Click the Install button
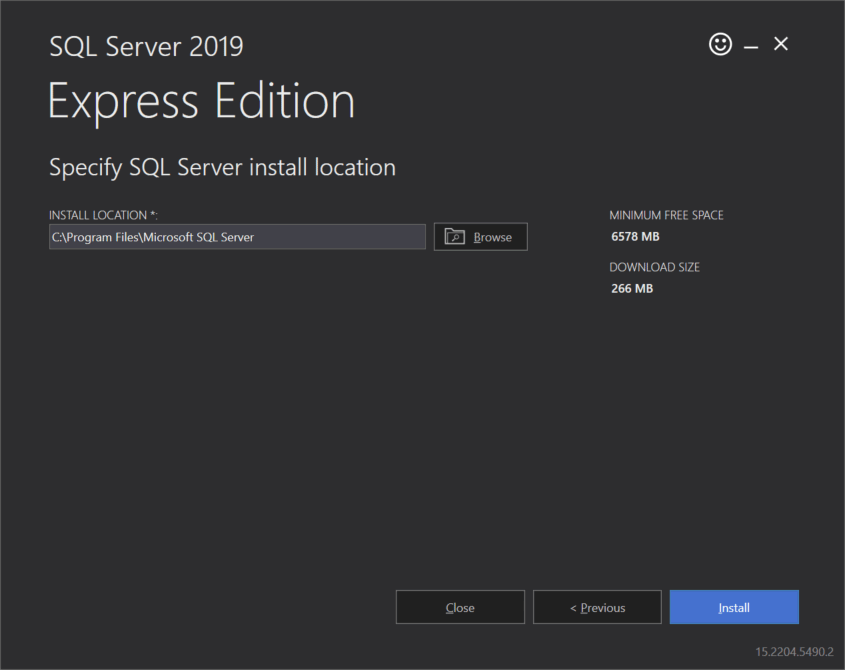The image size is (845, 670). tap(734, 607)
